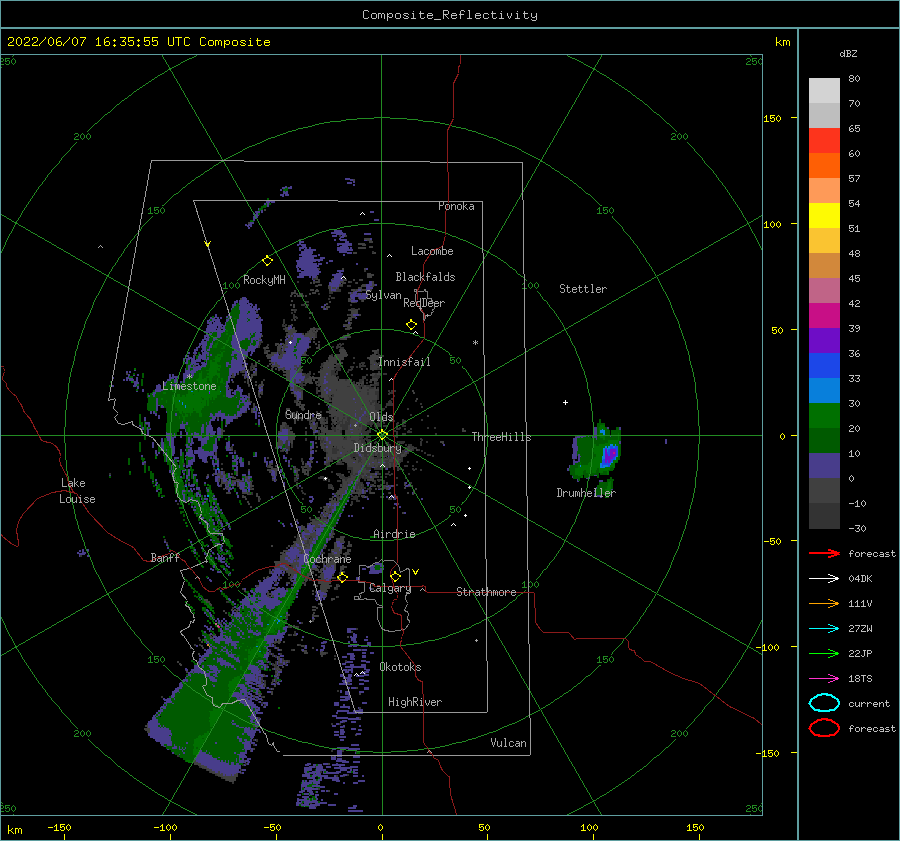Select the 80-70 dBZ light gray swatch
Viewport: 900px width, 841px height.
(x=824, y=91)
